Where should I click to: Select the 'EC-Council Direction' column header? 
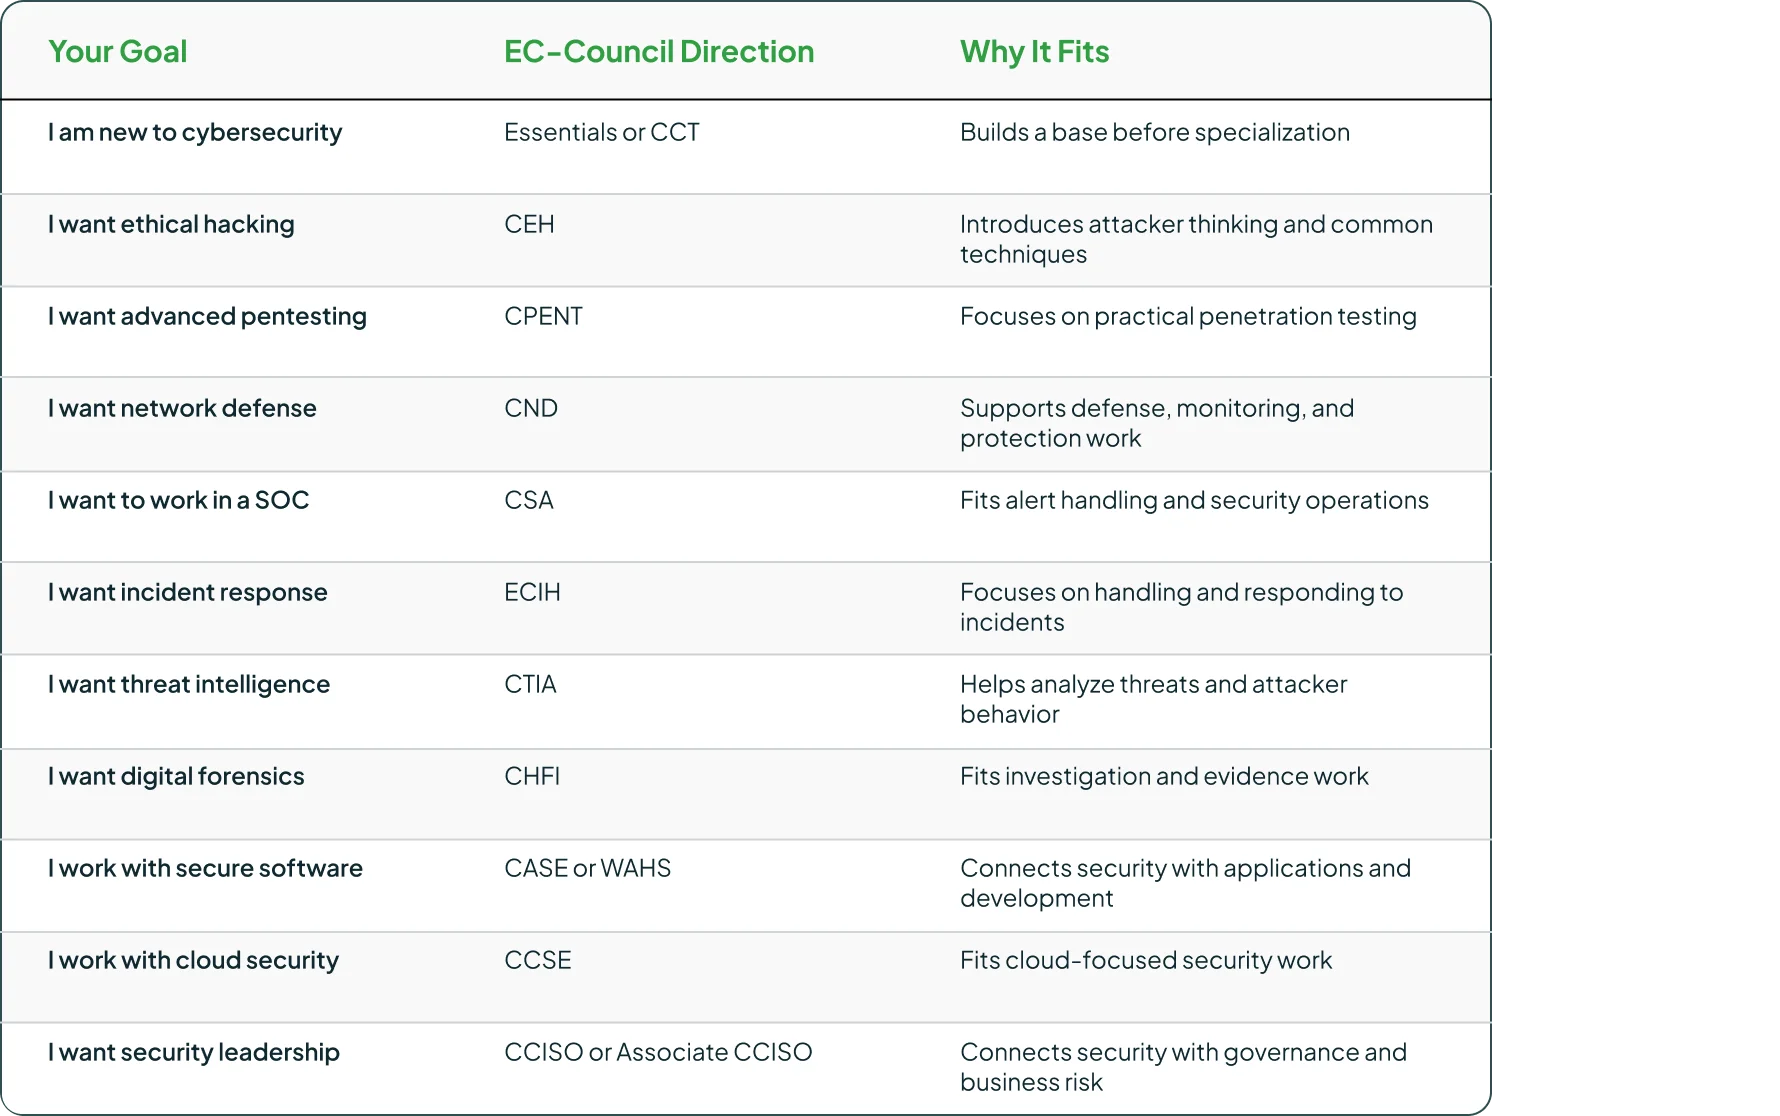[659, 52]
